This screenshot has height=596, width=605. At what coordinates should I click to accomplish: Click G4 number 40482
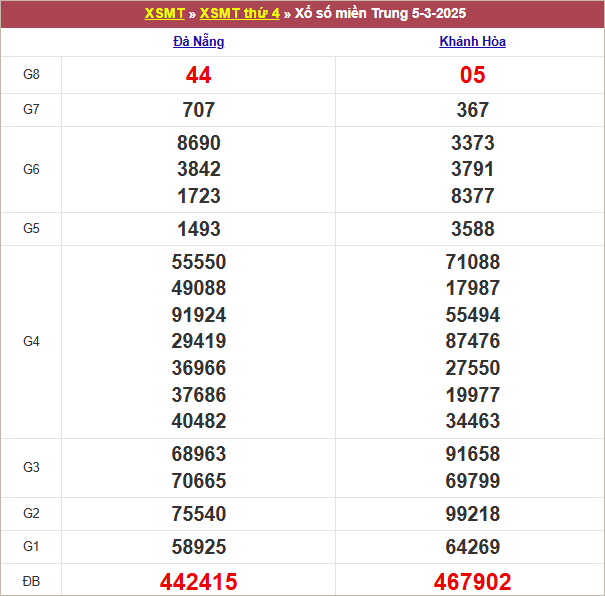(199, 421)
